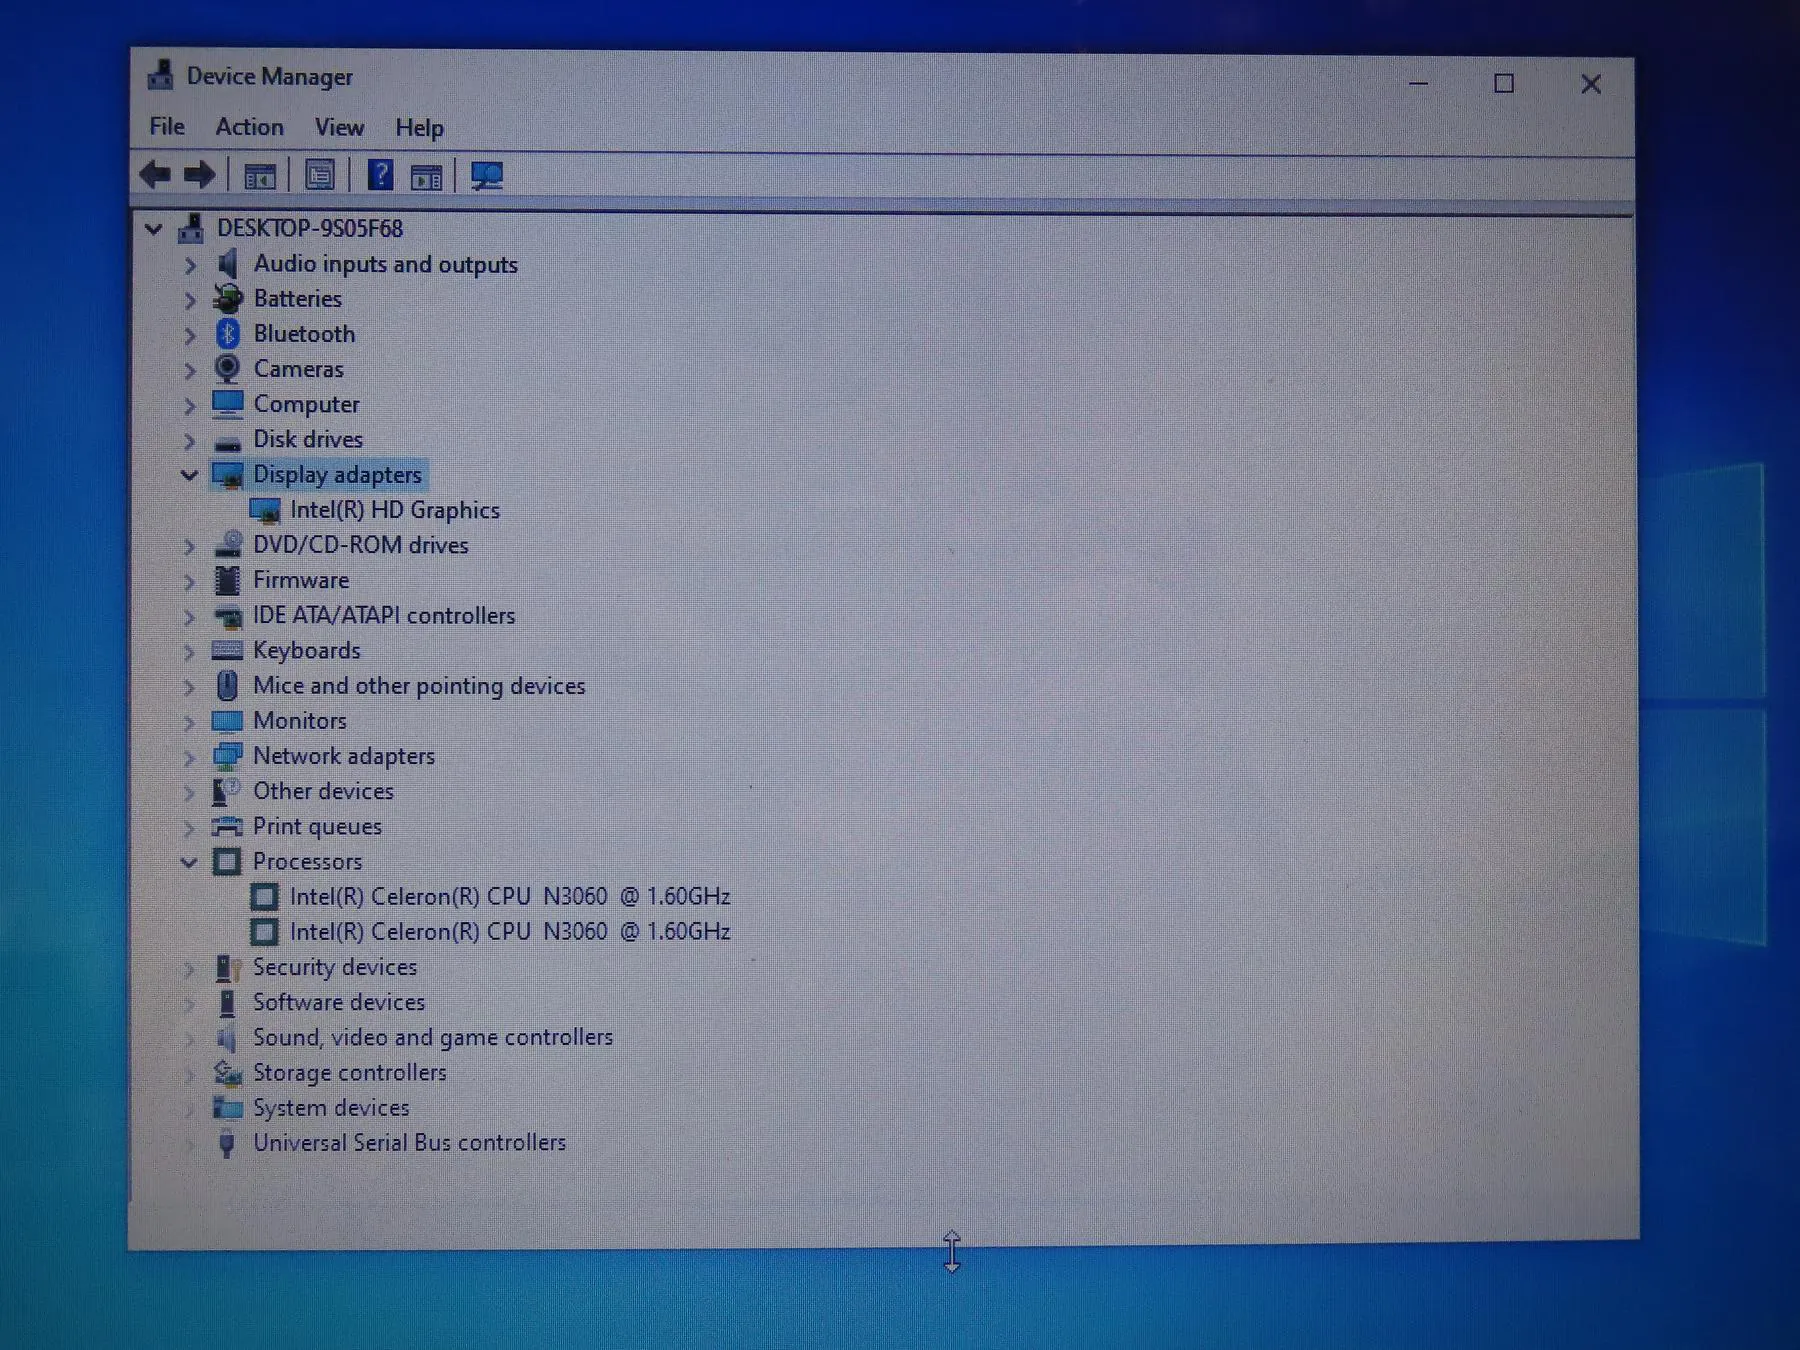This screenshot has height=1350, width=1800.
Task: Click the Network adapters icon
Action: tap(228, 756)
